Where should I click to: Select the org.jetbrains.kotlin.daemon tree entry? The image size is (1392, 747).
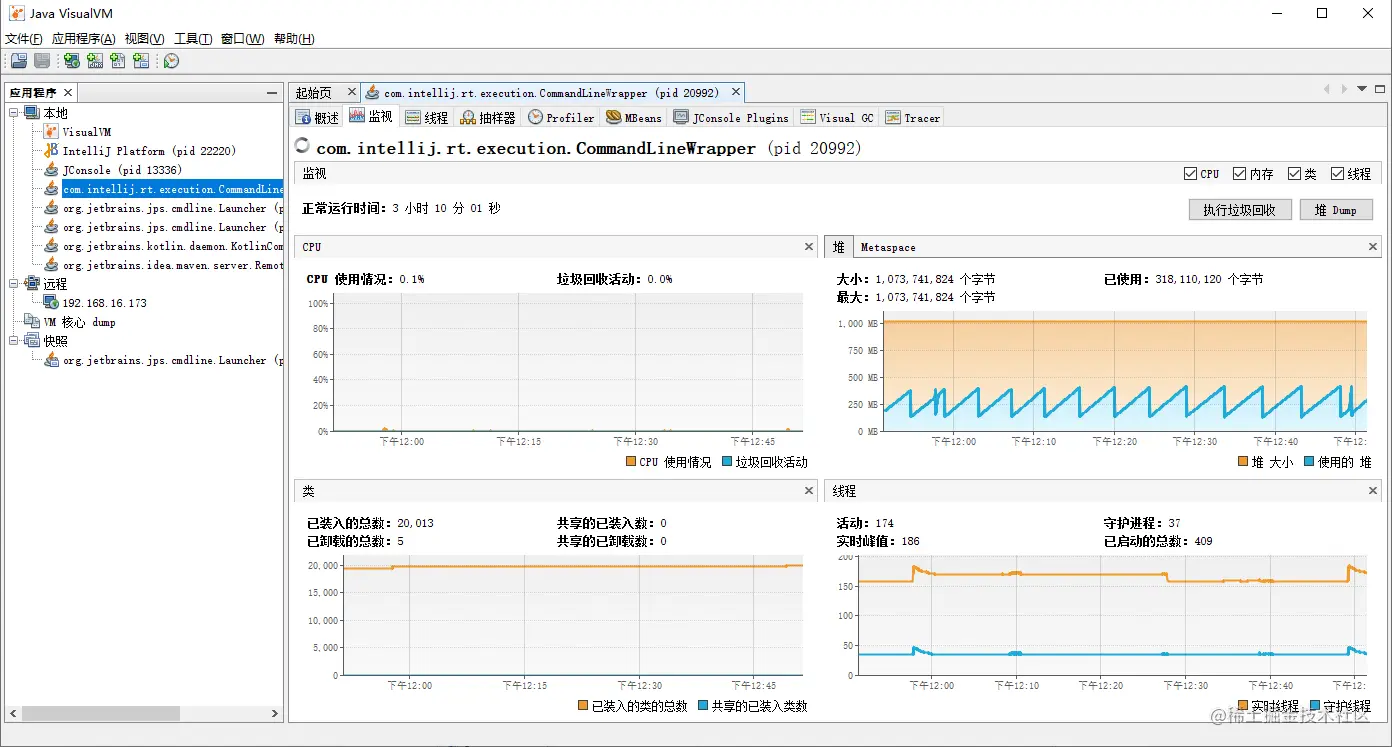pos(172,246)
